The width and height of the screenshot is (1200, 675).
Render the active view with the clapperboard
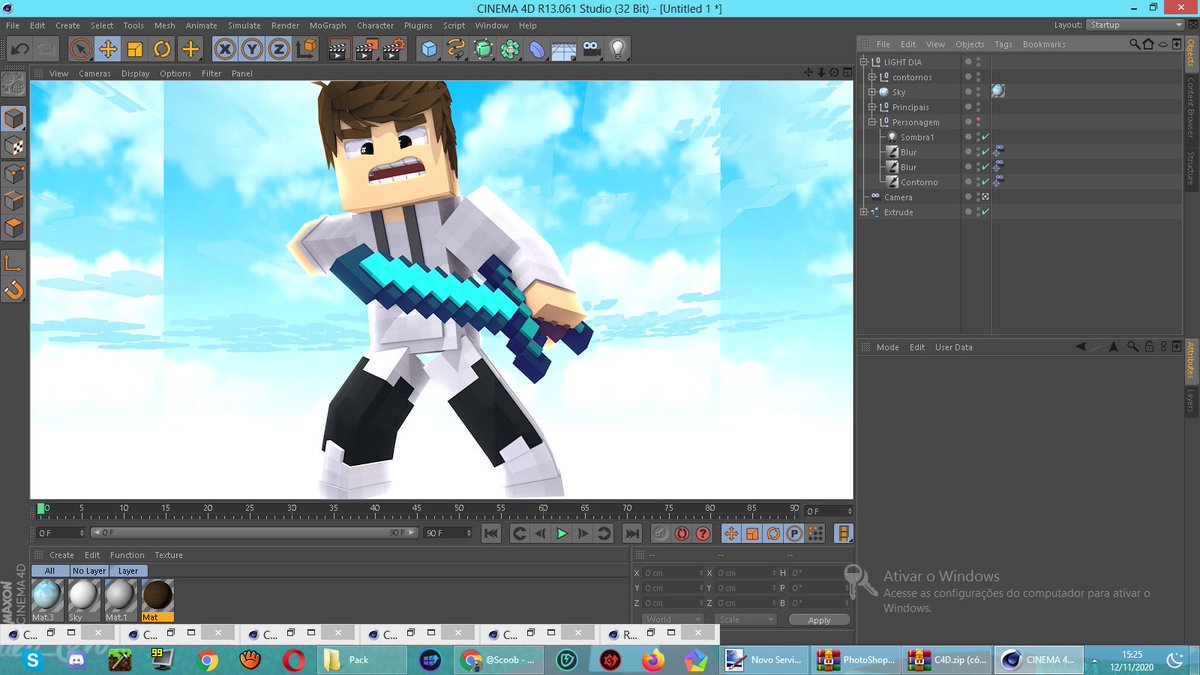(340, 48)
